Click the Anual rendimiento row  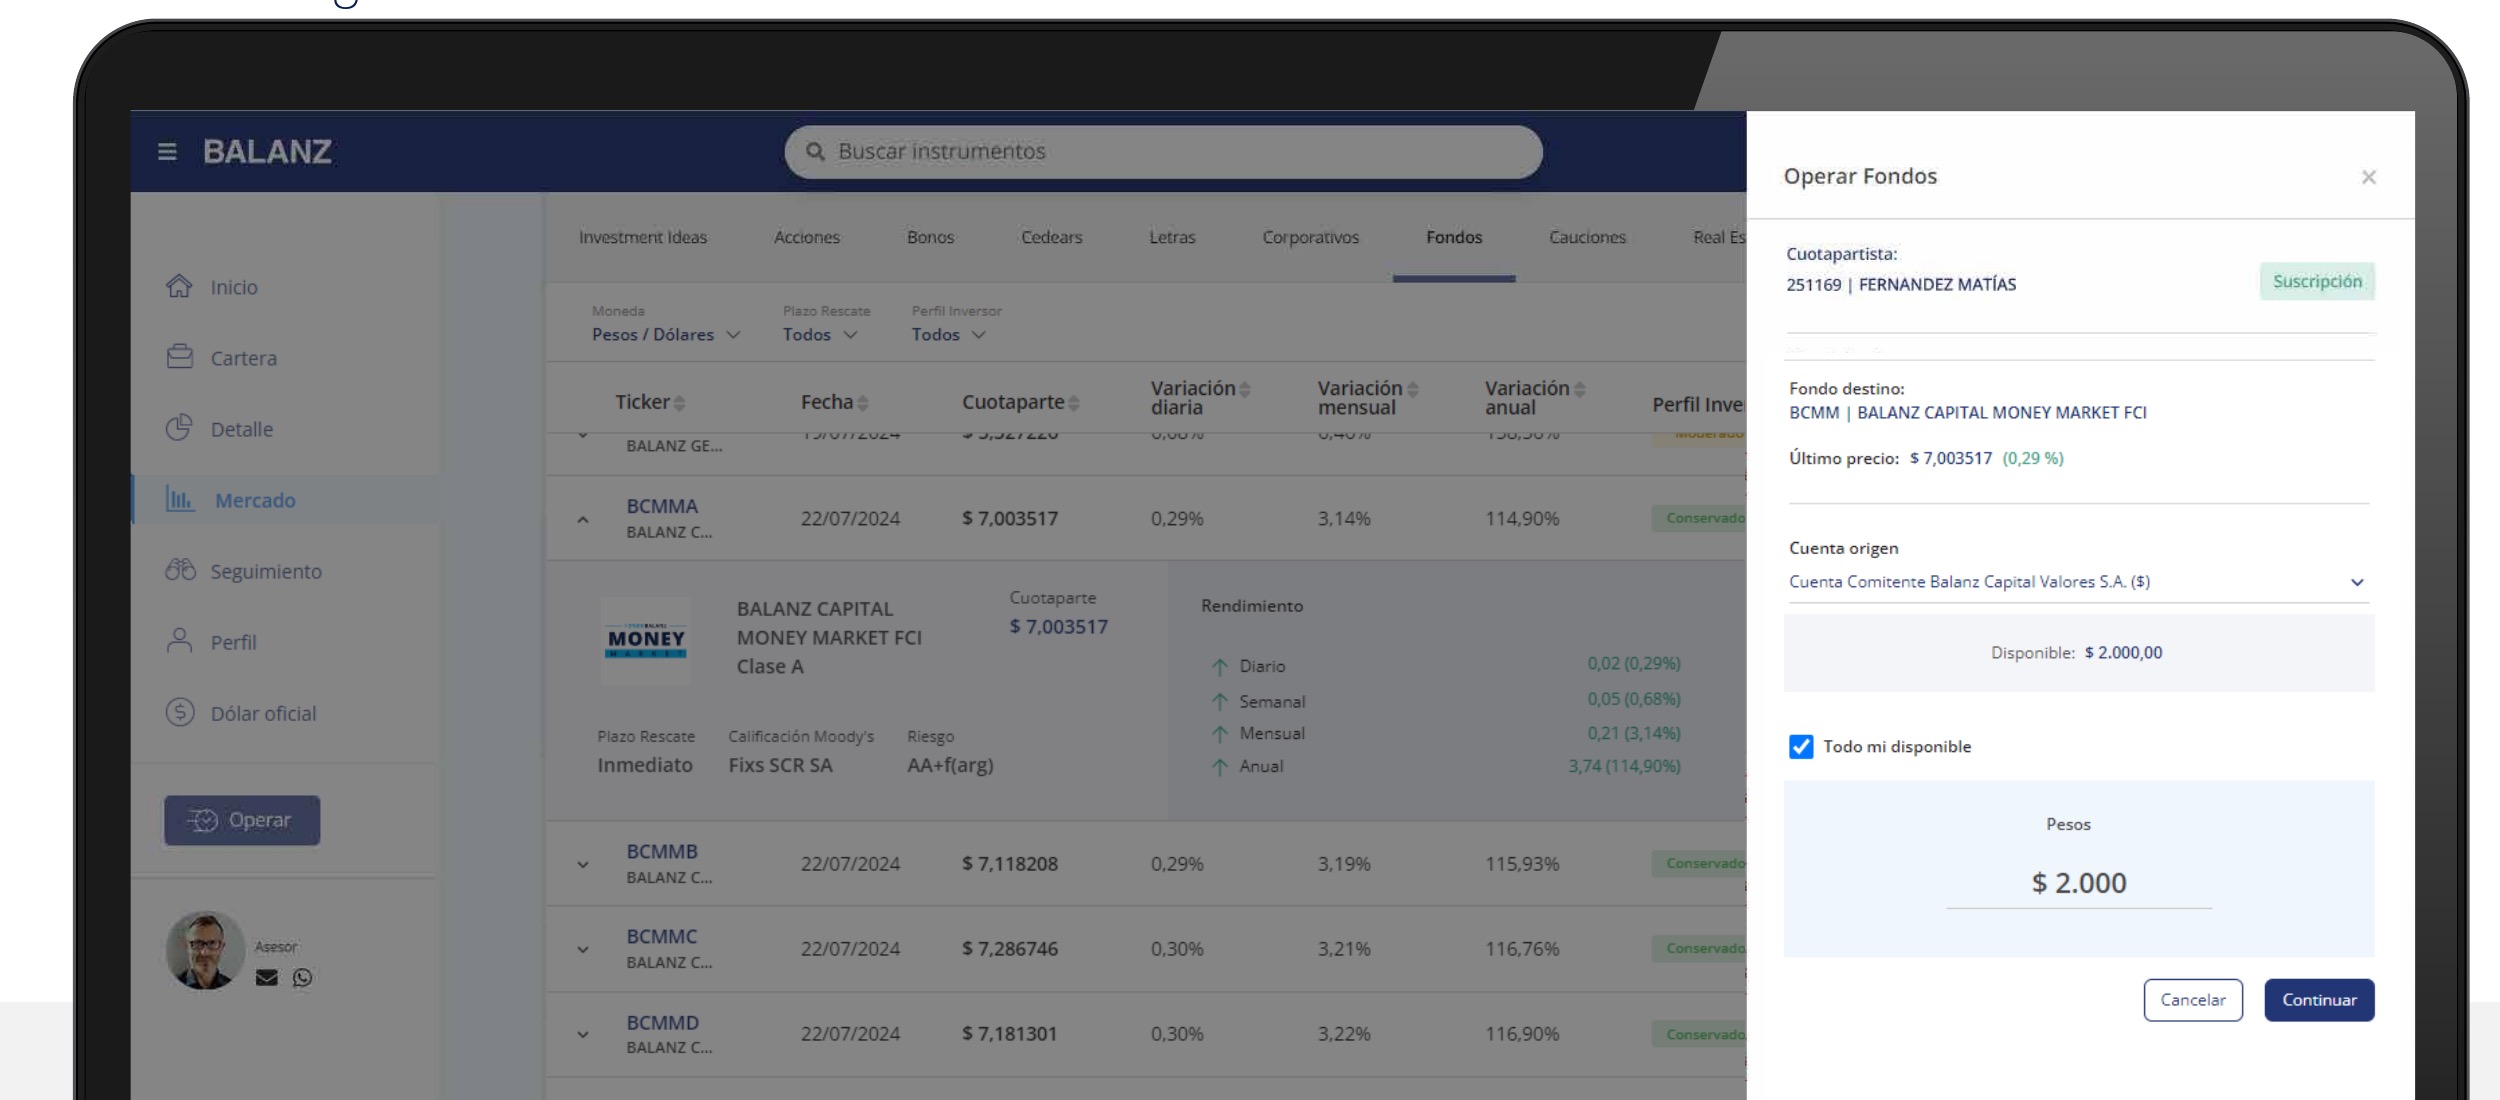pyautogui.click(x=1445, y=766)
